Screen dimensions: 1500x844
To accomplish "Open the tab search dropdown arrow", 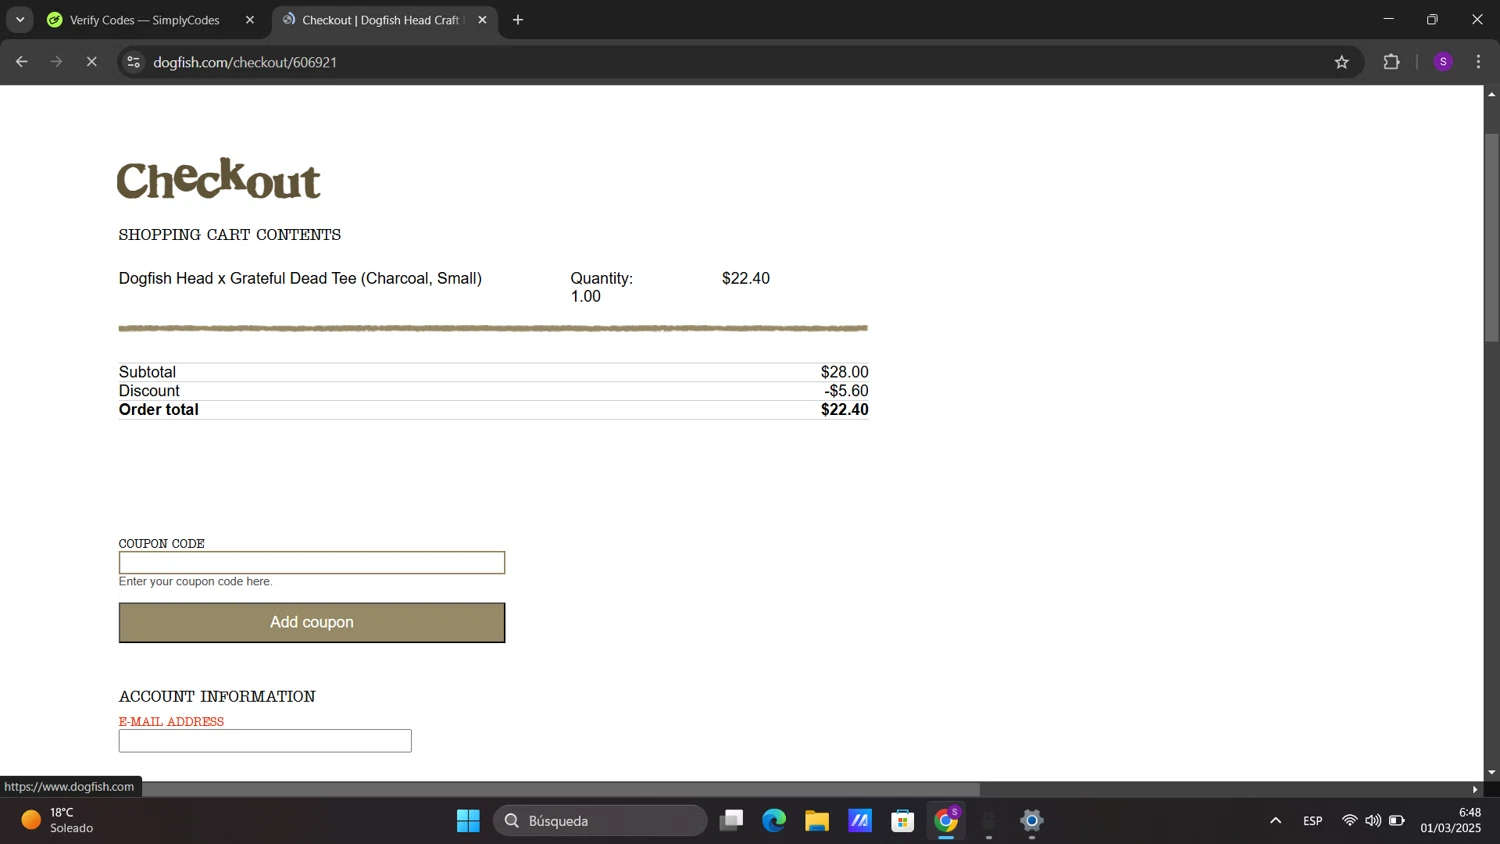I will (20, 20).
